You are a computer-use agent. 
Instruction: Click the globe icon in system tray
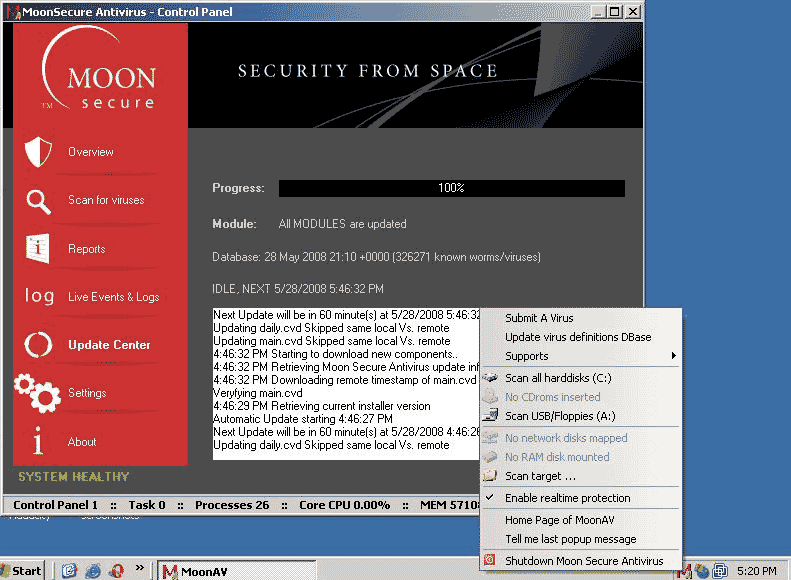[702, 571]
